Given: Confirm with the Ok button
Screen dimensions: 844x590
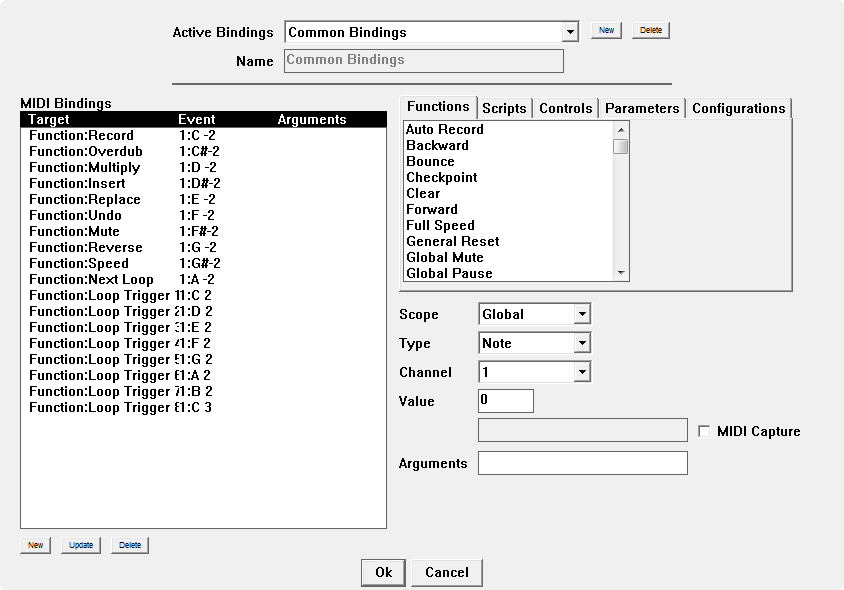Looking at the screenshot, I should click(383, 572).
